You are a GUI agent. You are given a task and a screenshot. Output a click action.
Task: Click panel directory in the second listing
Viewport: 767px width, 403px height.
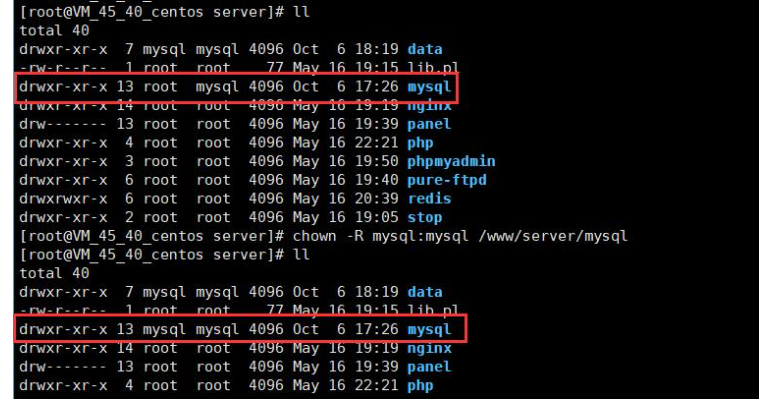pos(428,367)
